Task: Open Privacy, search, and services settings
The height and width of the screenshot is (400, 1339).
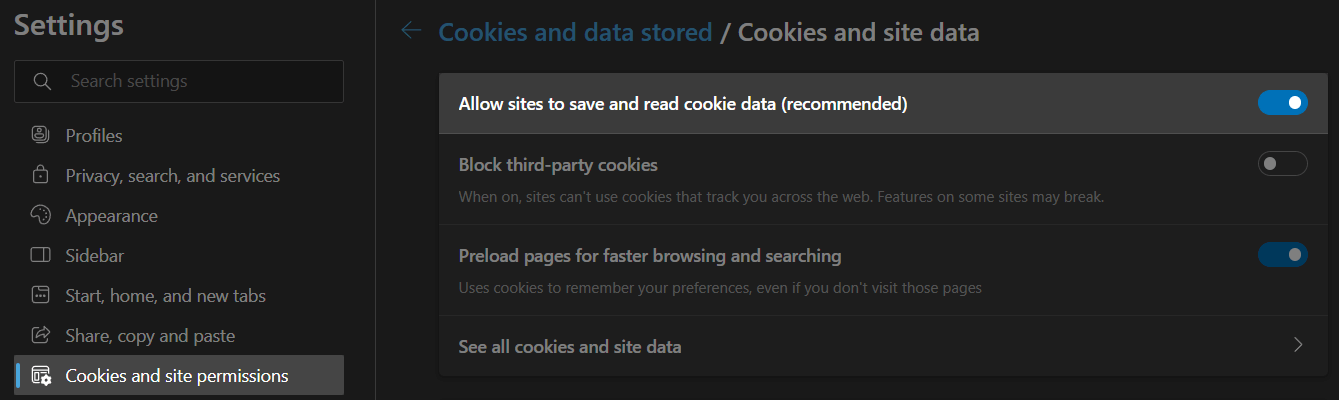Action: point(172,176)
